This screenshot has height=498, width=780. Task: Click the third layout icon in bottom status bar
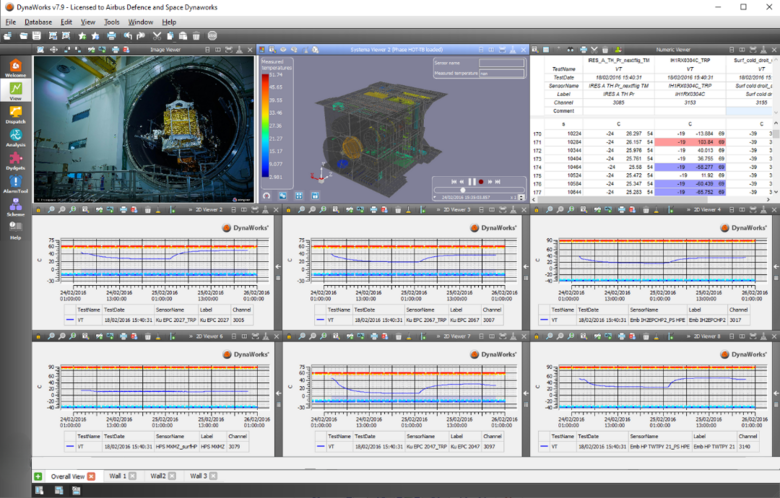pyautogui.click(x=76, y=491)
